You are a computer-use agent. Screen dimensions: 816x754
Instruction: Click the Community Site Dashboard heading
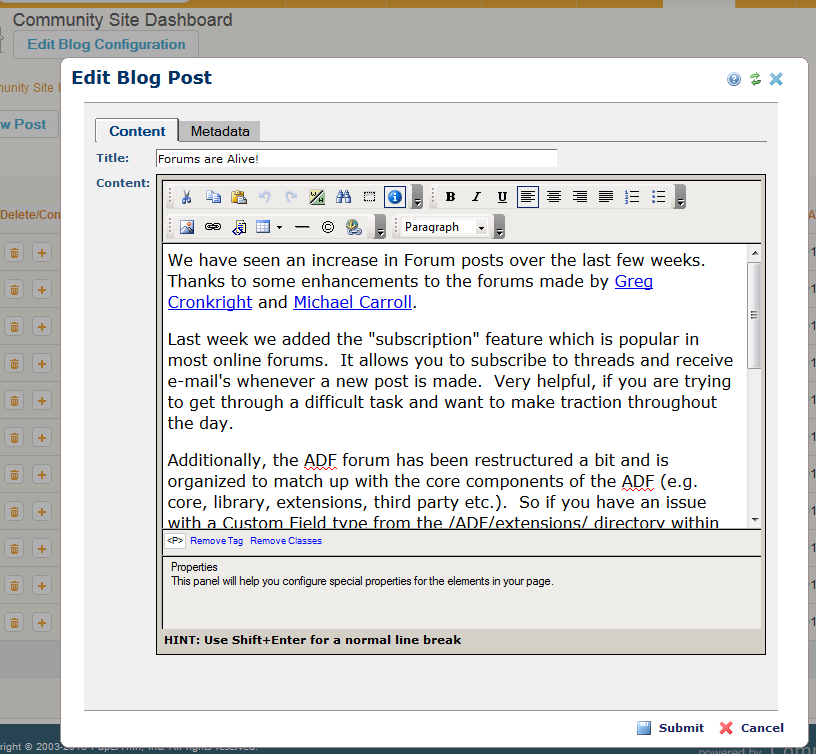pos(122,20)
